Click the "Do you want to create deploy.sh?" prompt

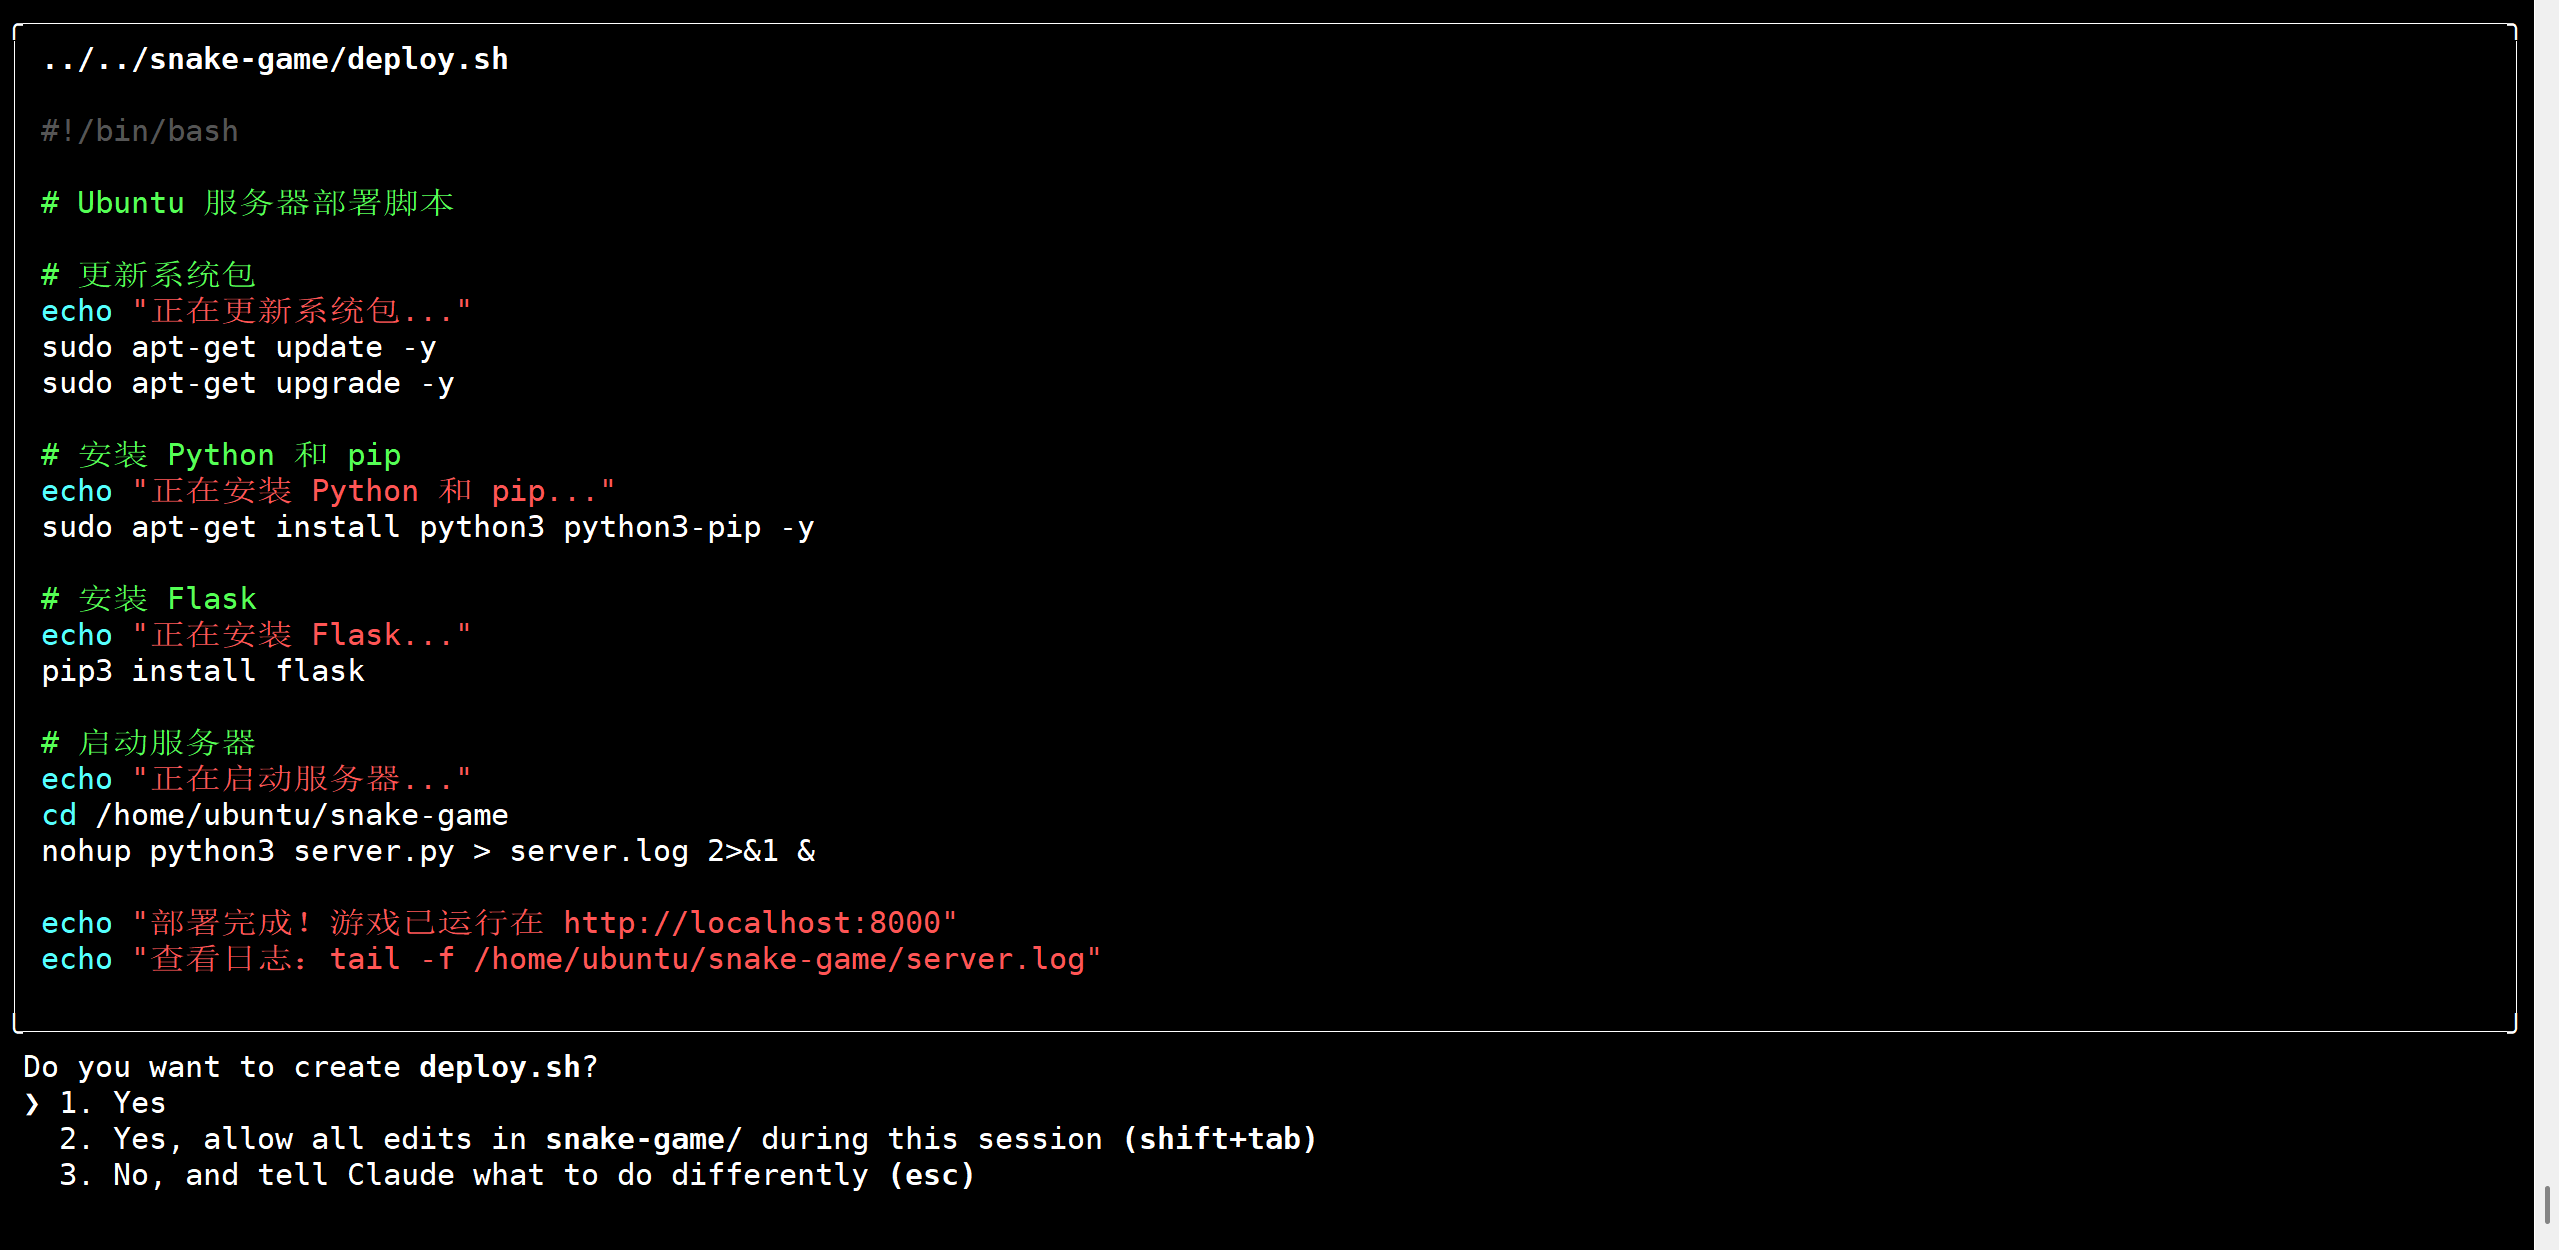pos(310,1067)
